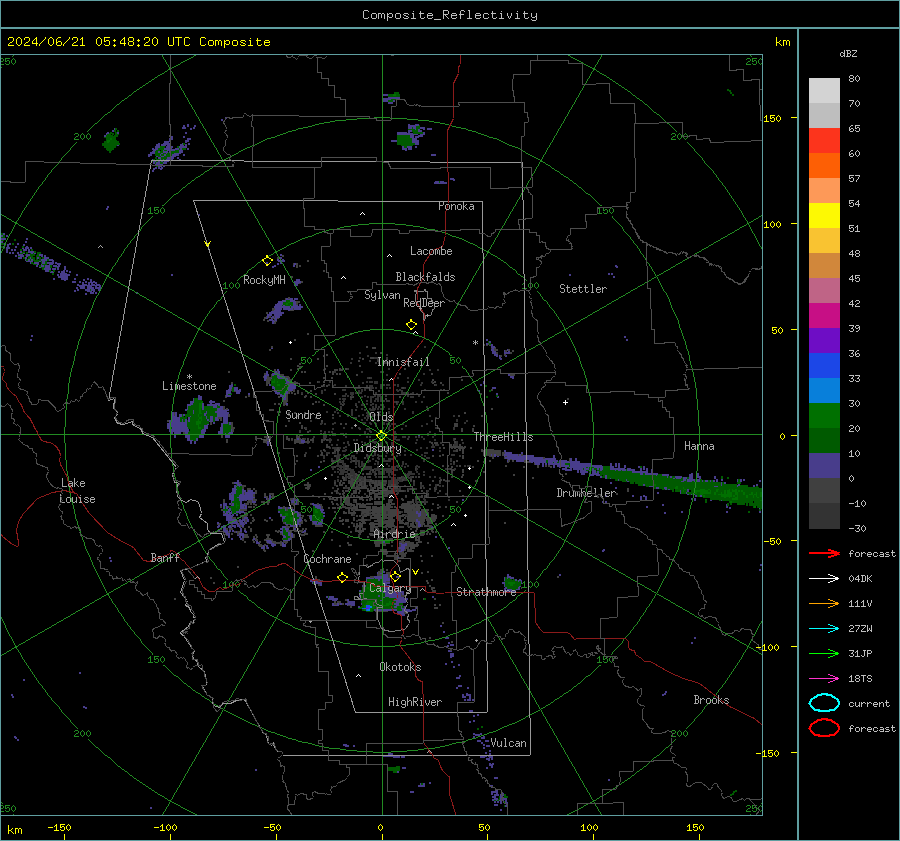The width and height of the screenshot is (900, 841).
Task: Click the RockyMH label
Action: click(264, 280)
